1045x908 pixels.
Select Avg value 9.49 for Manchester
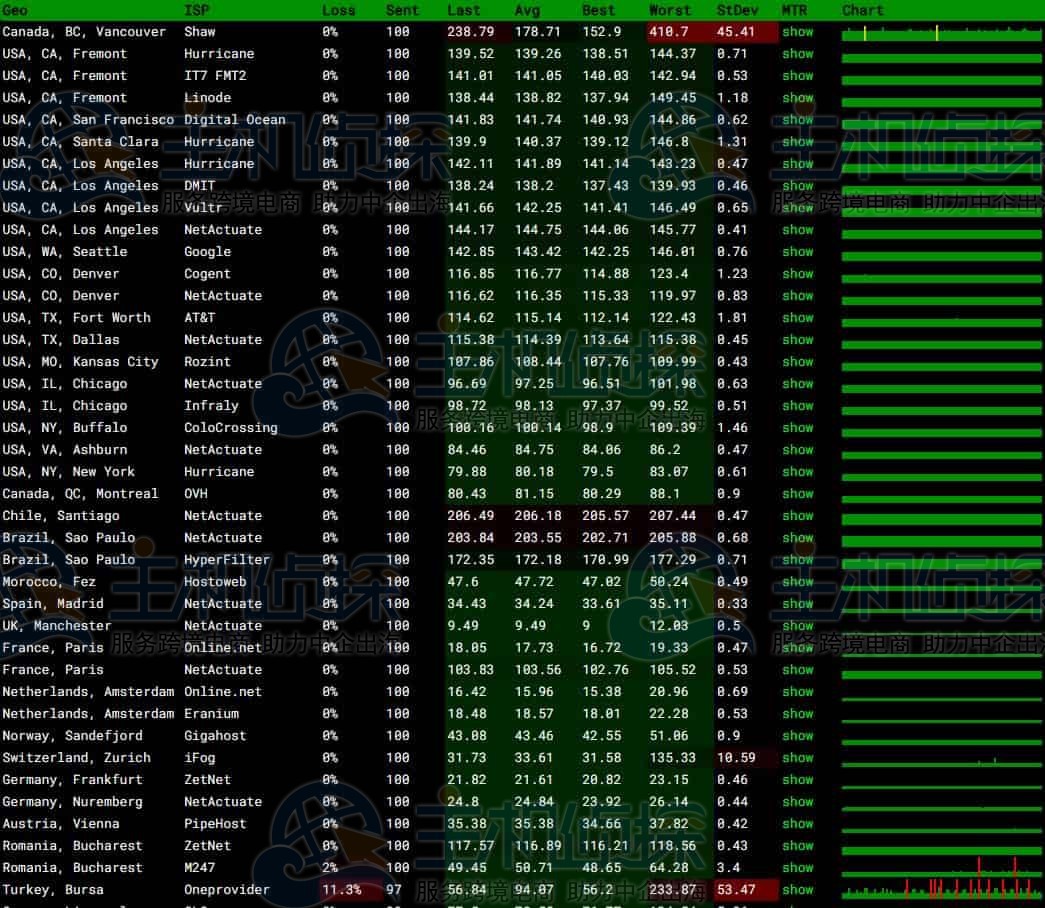[x=530, y=626]
